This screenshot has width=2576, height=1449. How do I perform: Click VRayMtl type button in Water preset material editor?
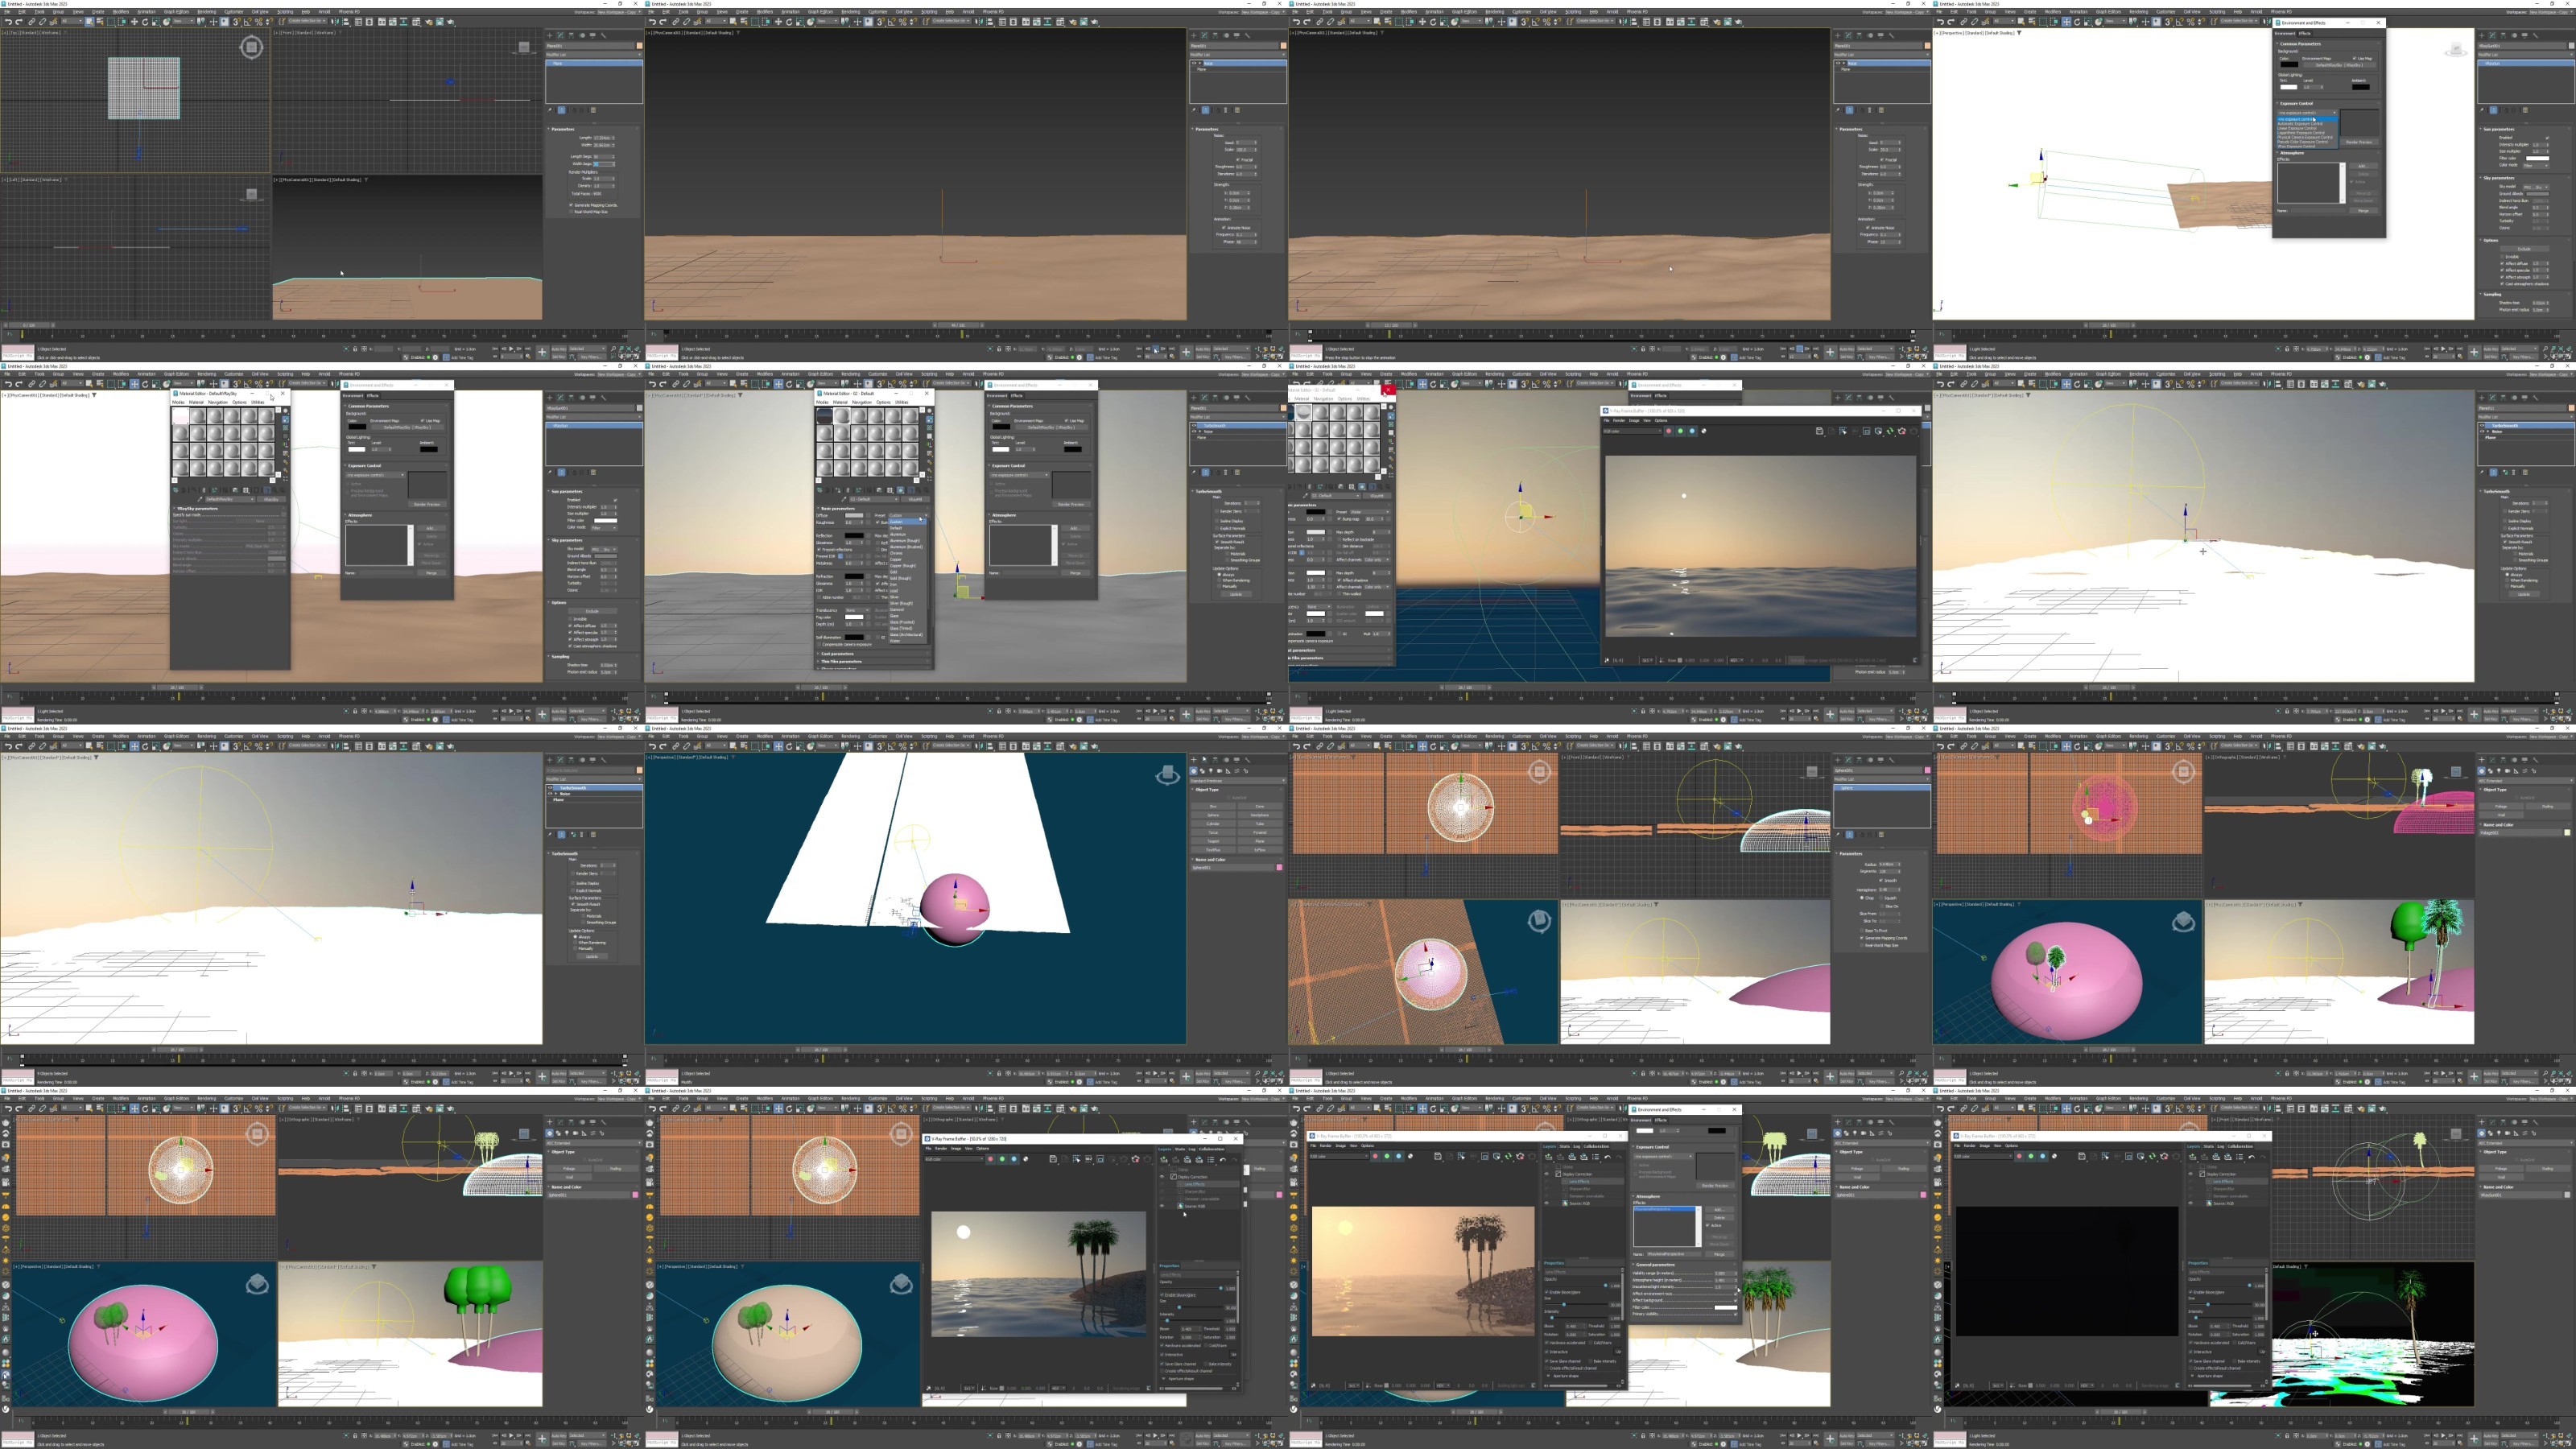point(1377,496)
